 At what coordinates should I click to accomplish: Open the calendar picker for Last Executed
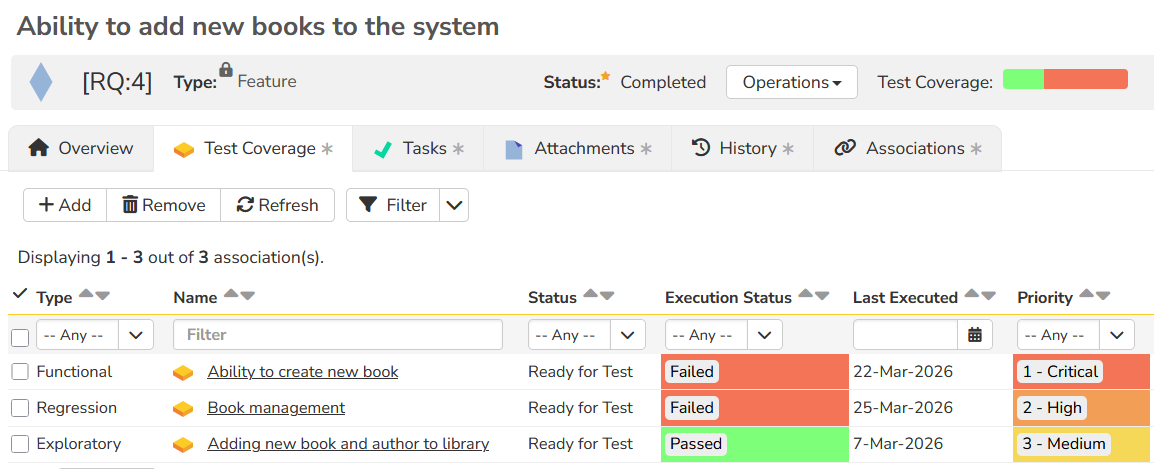tap(975, 335)
